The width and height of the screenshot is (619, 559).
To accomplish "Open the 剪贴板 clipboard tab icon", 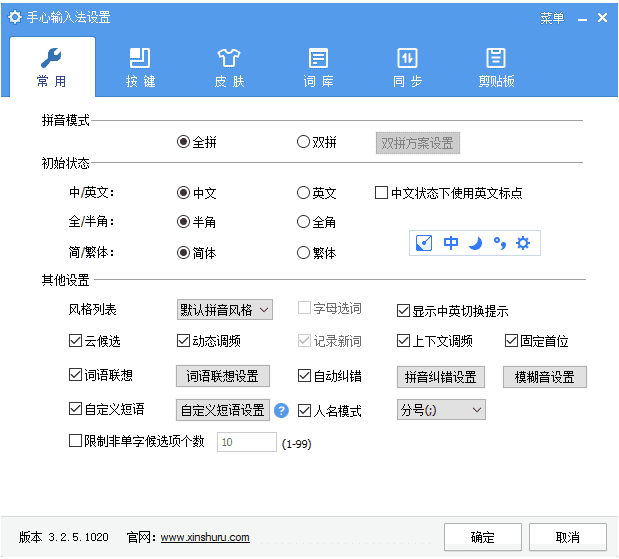I will [495, 66].
